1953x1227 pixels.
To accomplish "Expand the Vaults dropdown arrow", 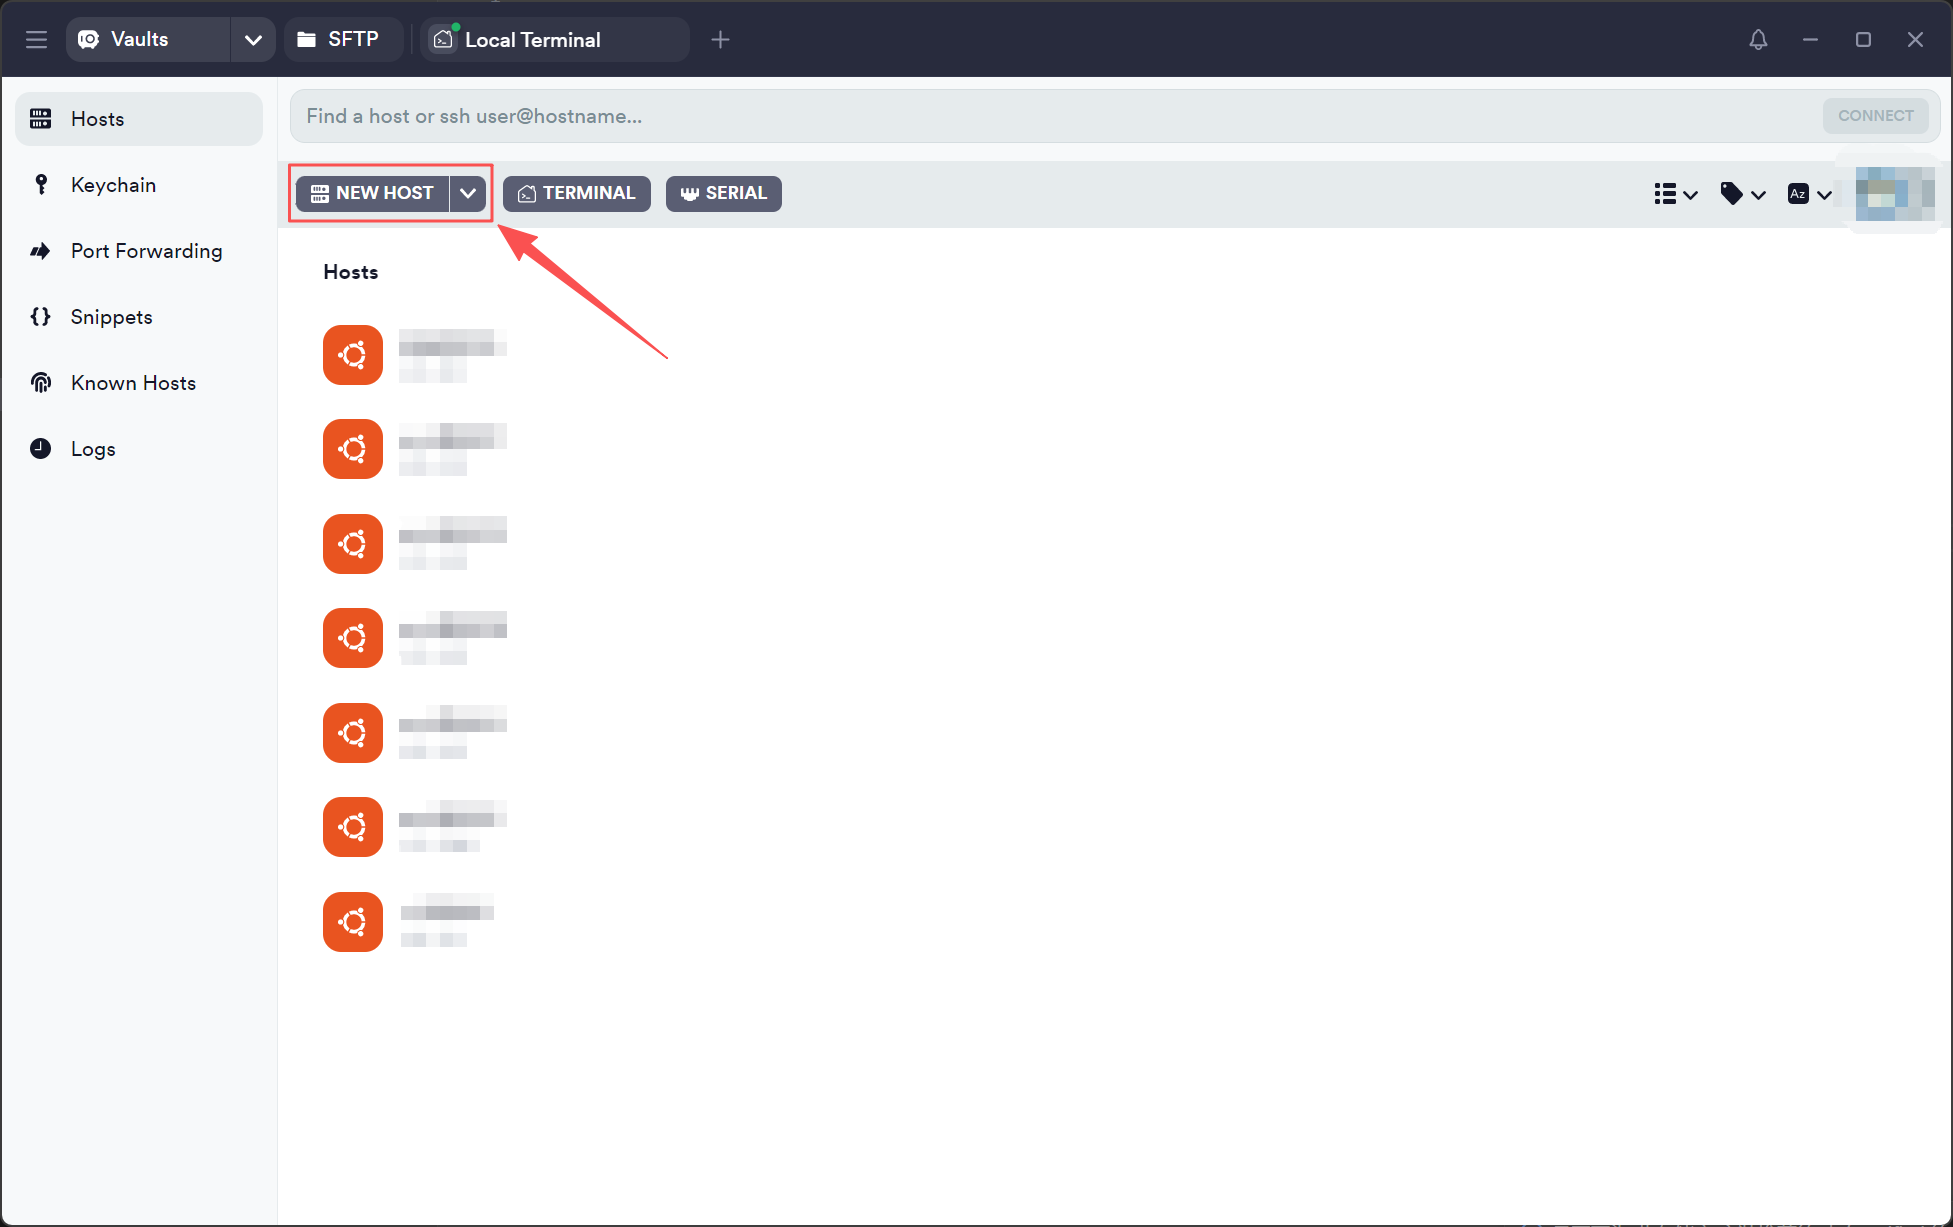I will [x=253, y=40].
